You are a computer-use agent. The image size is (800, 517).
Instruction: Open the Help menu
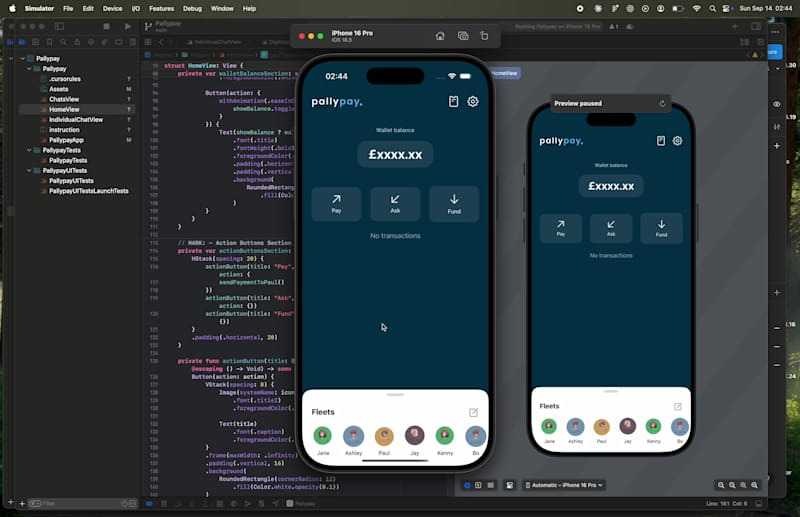(x=249, y=9)
